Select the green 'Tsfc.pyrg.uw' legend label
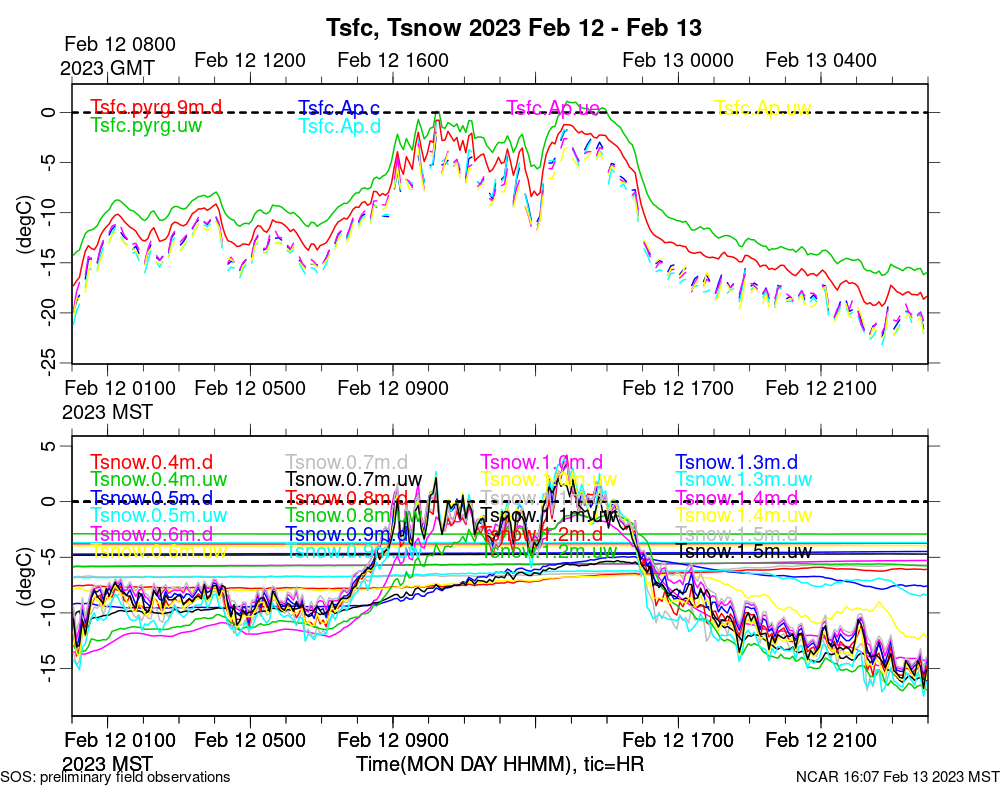This screenshot has height=800, width=1000. tap(146, 126)
